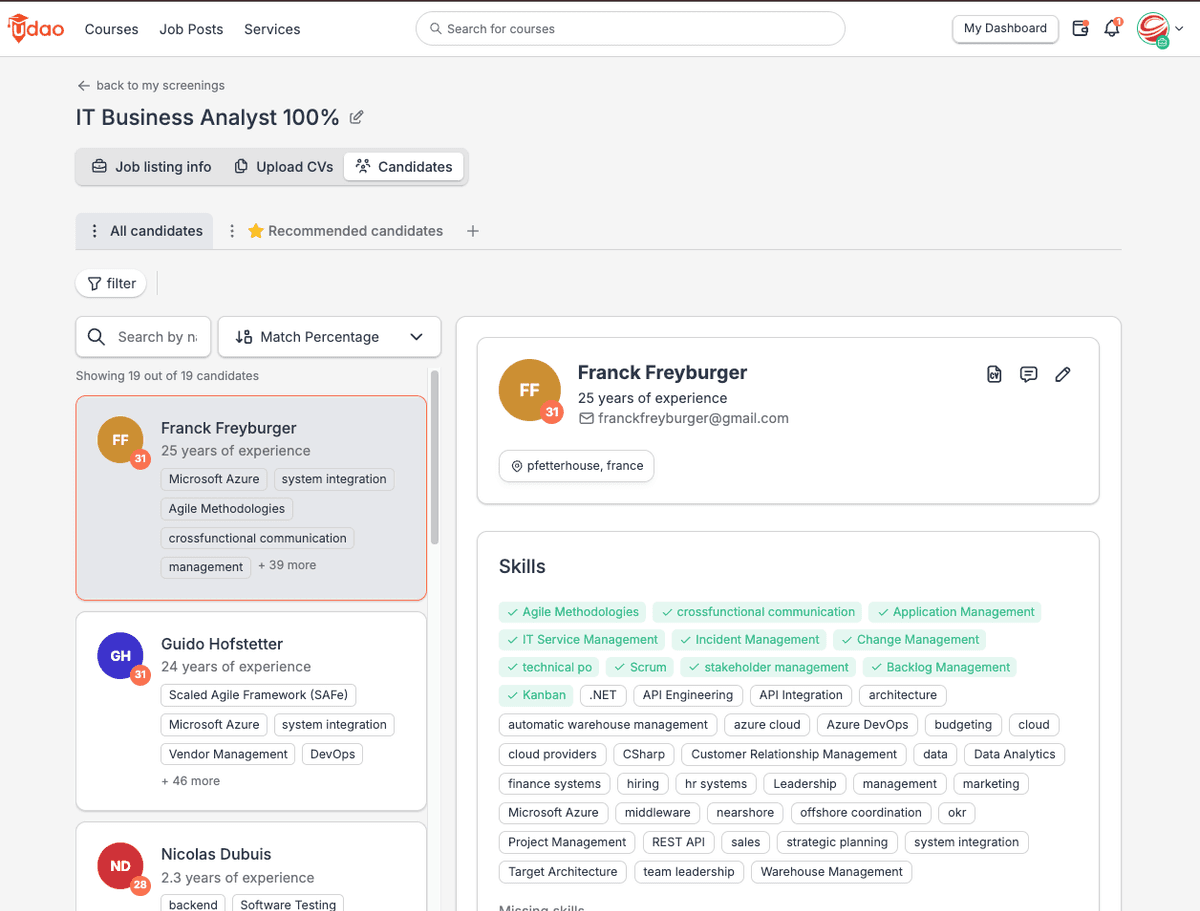Open comments for Franck Freyburger
Screen dimensions: 1200x911
coord(1028,373)
